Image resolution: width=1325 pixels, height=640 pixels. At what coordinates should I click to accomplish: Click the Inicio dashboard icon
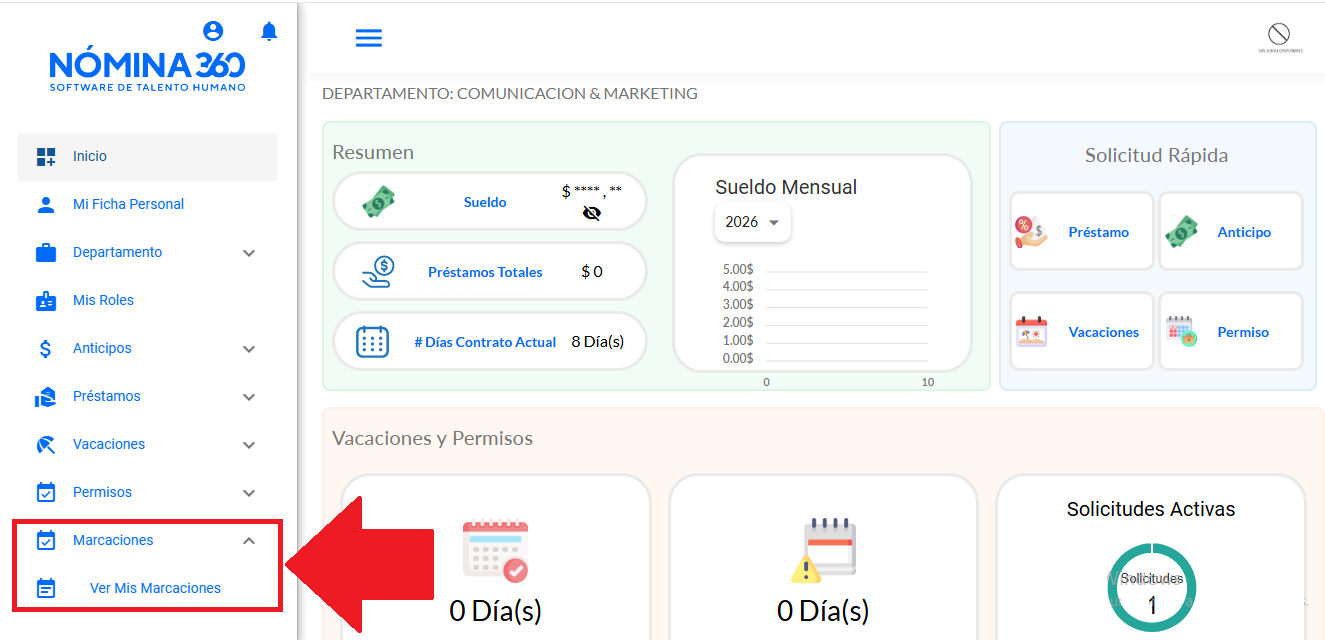pos(46,156)
